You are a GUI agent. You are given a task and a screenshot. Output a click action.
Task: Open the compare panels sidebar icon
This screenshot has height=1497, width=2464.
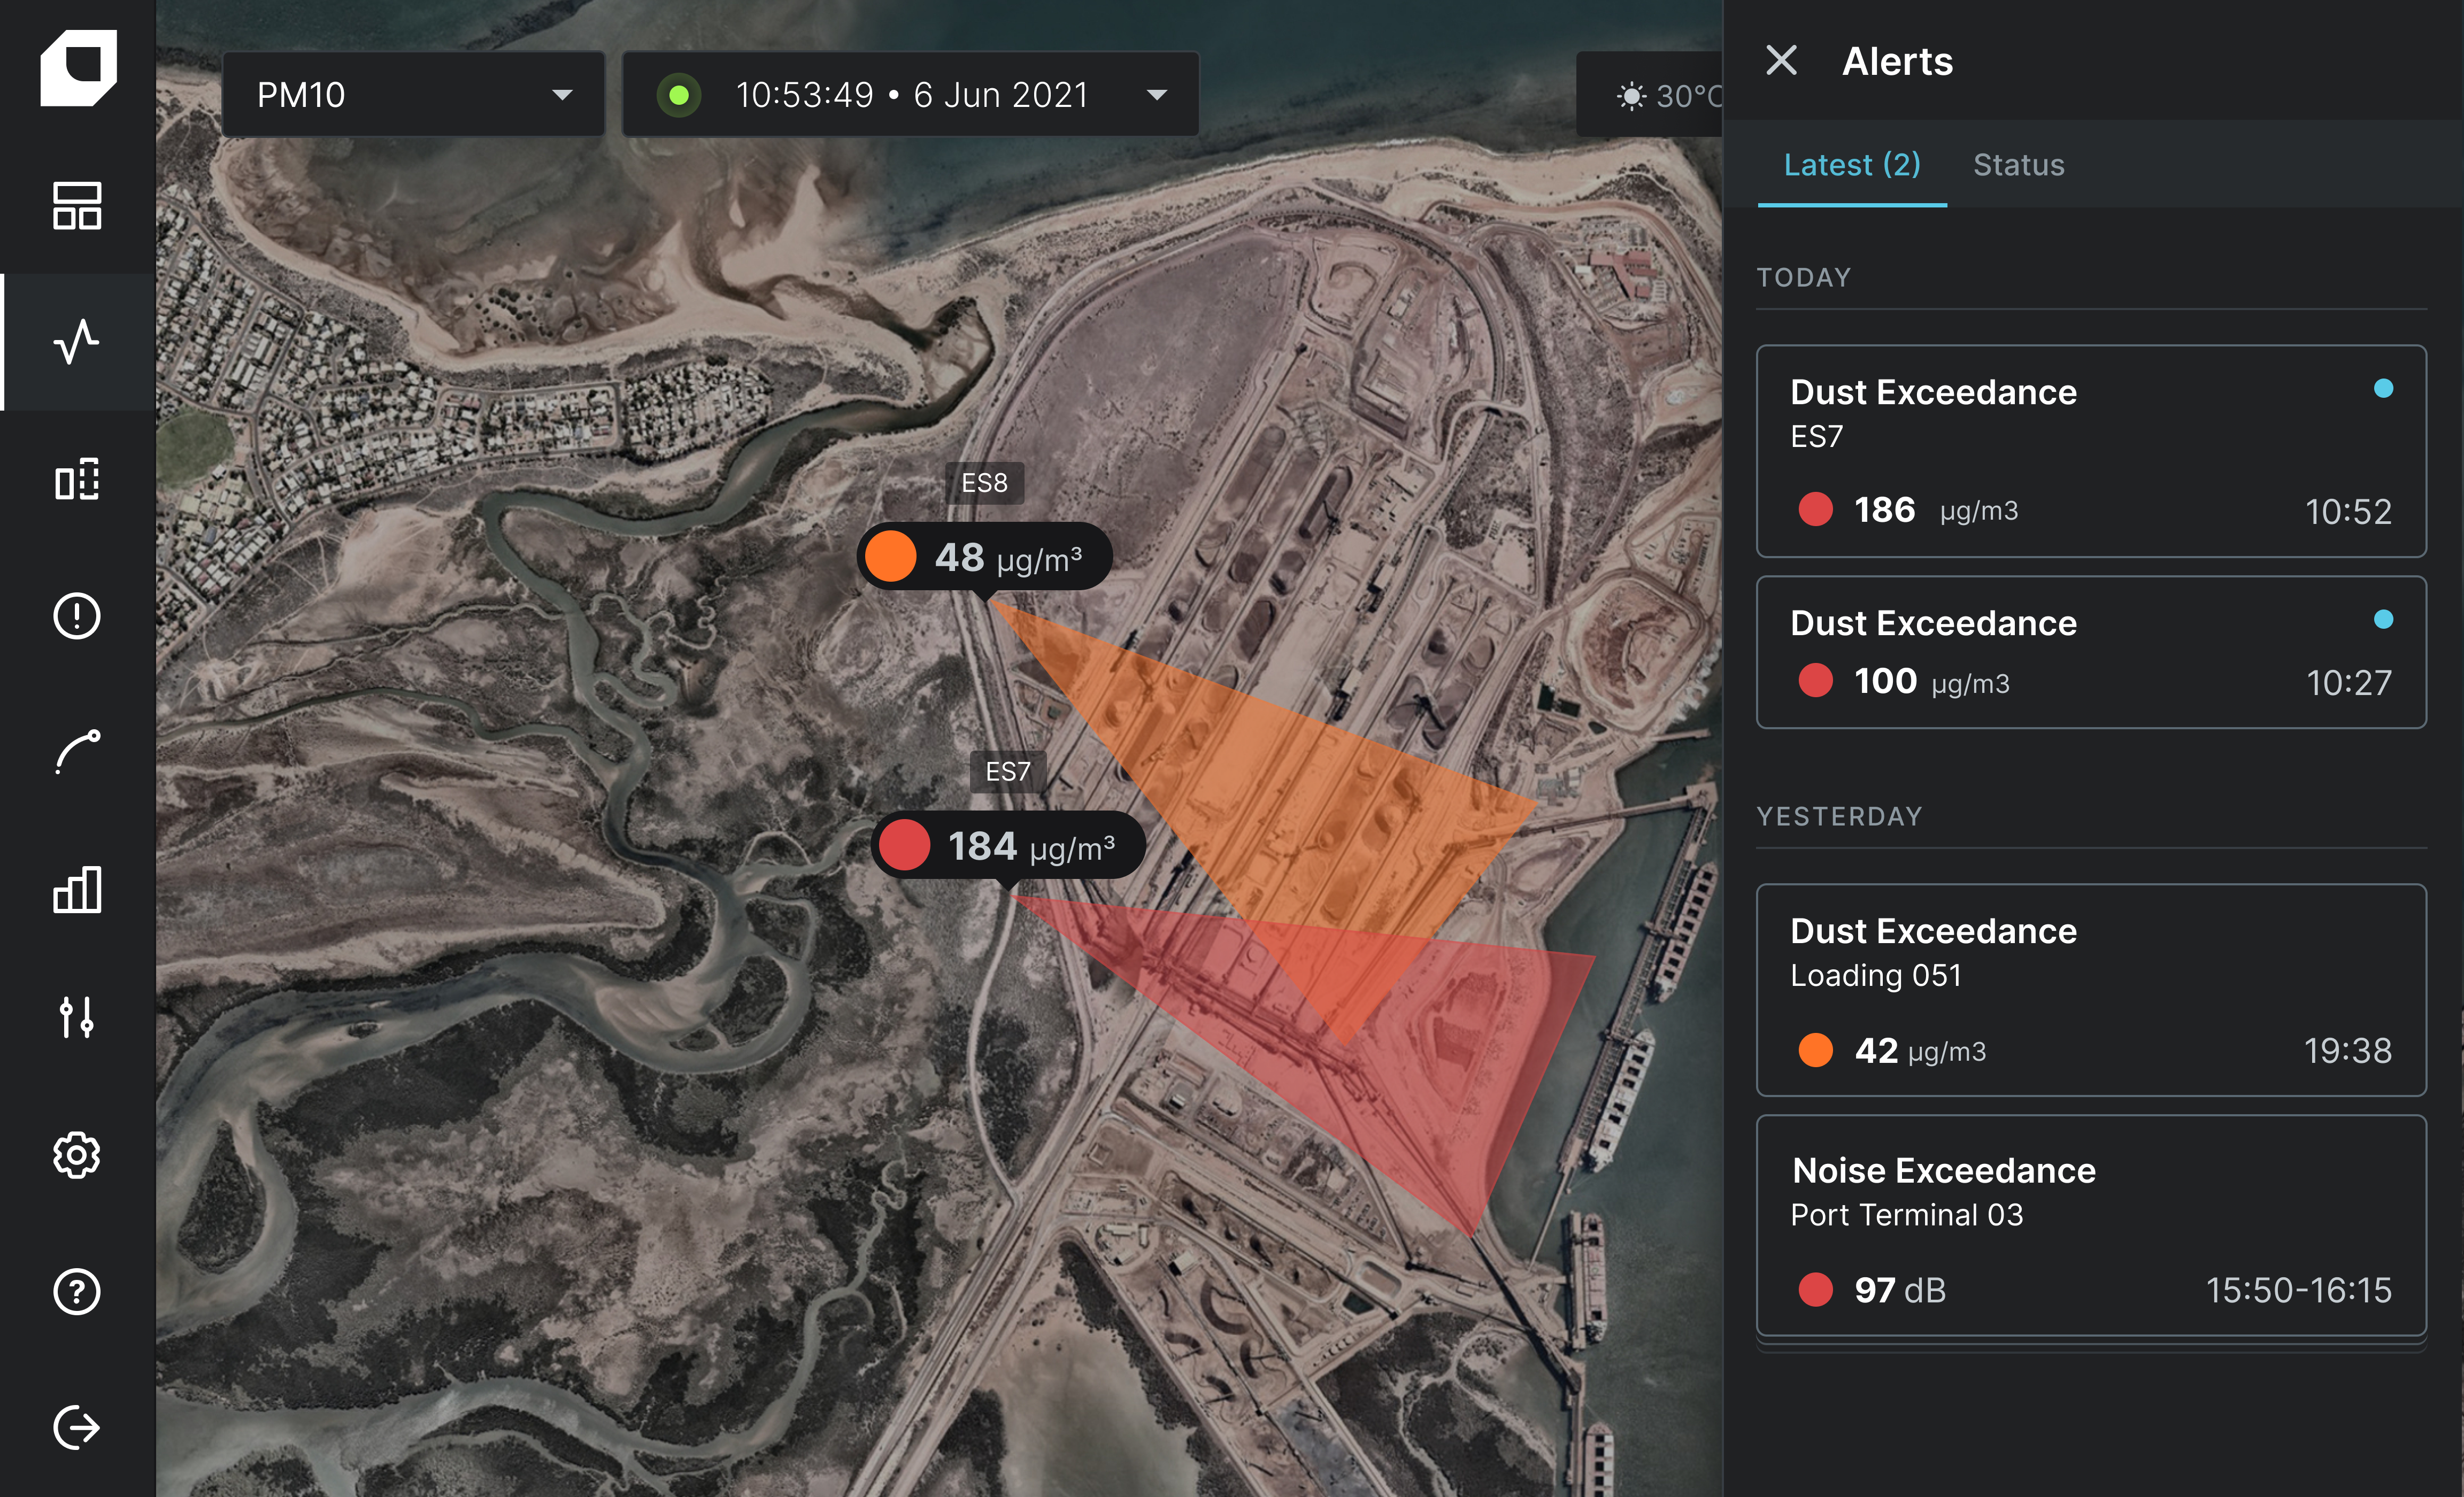click(x=77, y=480)
